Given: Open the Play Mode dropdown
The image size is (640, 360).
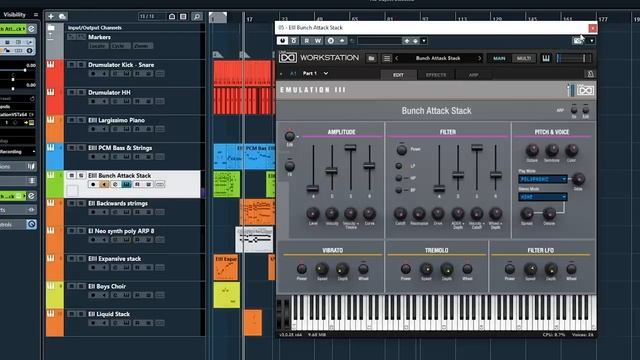Looking at the screenshot, I should pos(543,179).
